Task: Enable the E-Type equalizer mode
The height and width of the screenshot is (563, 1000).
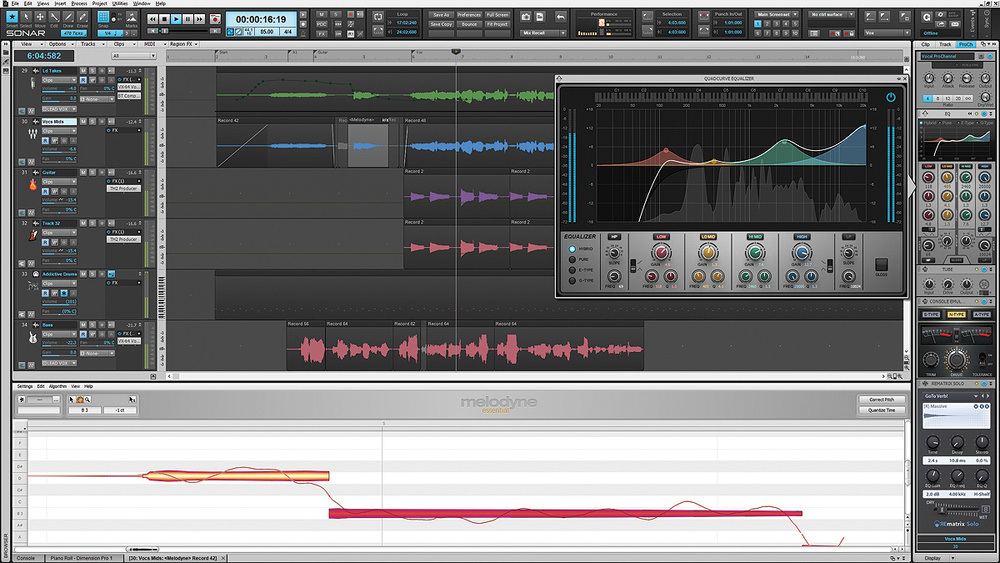Action: coord(572,270)
